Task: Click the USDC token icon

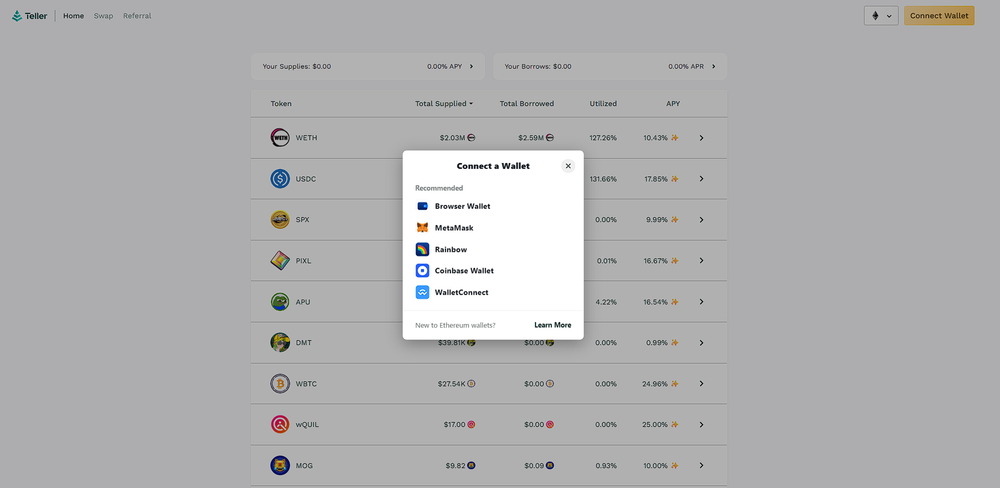Action: tap(280, 179)
